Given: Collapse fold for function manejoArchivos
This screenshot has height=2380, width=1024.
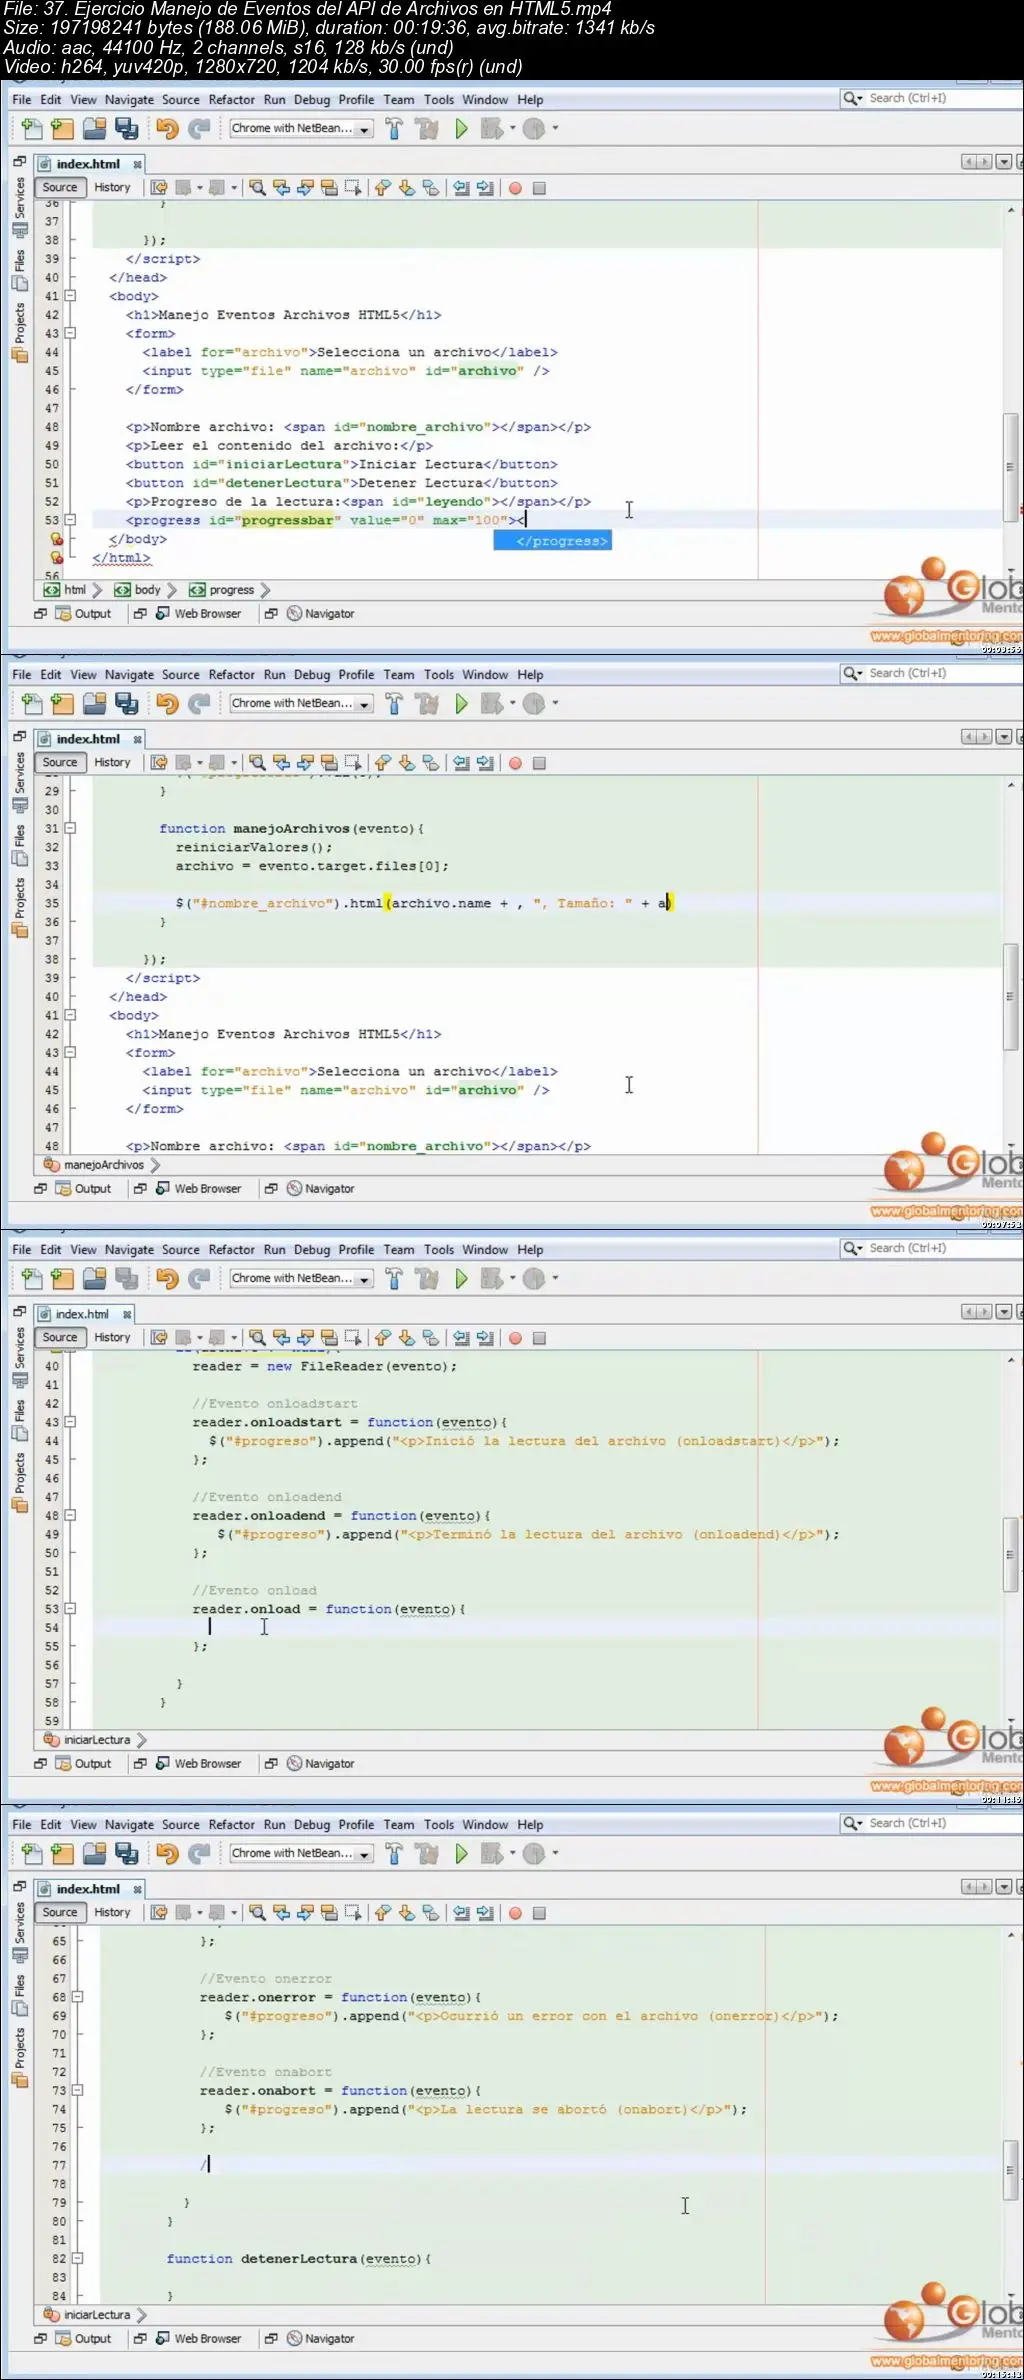Looking at the screenshot, I should point(71,828).
